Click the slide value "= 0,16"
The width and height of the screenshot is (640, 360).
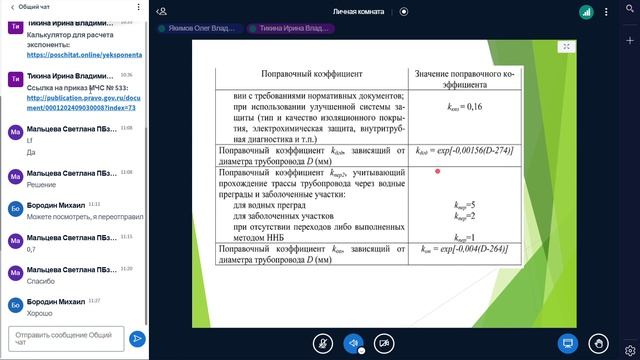coord(471,107)
